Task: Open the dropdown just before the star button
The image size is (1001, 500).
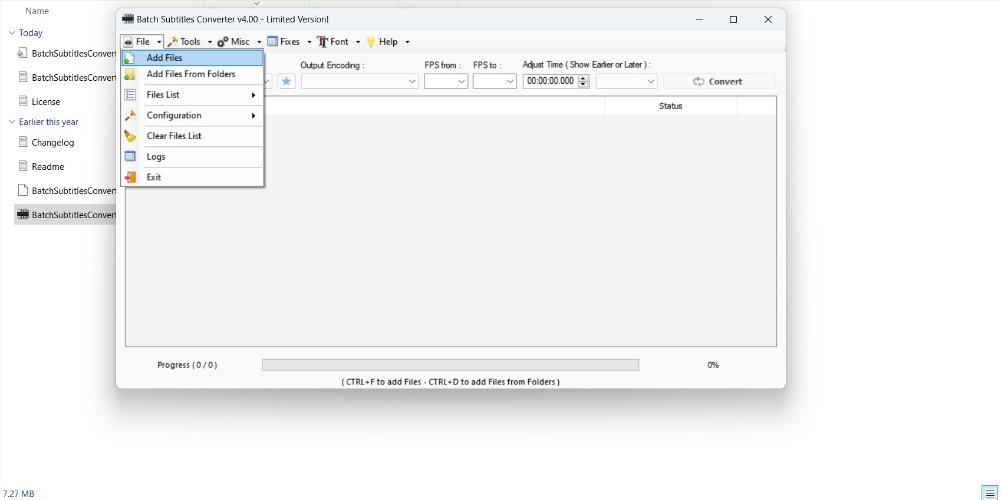Action: [267, 81]
